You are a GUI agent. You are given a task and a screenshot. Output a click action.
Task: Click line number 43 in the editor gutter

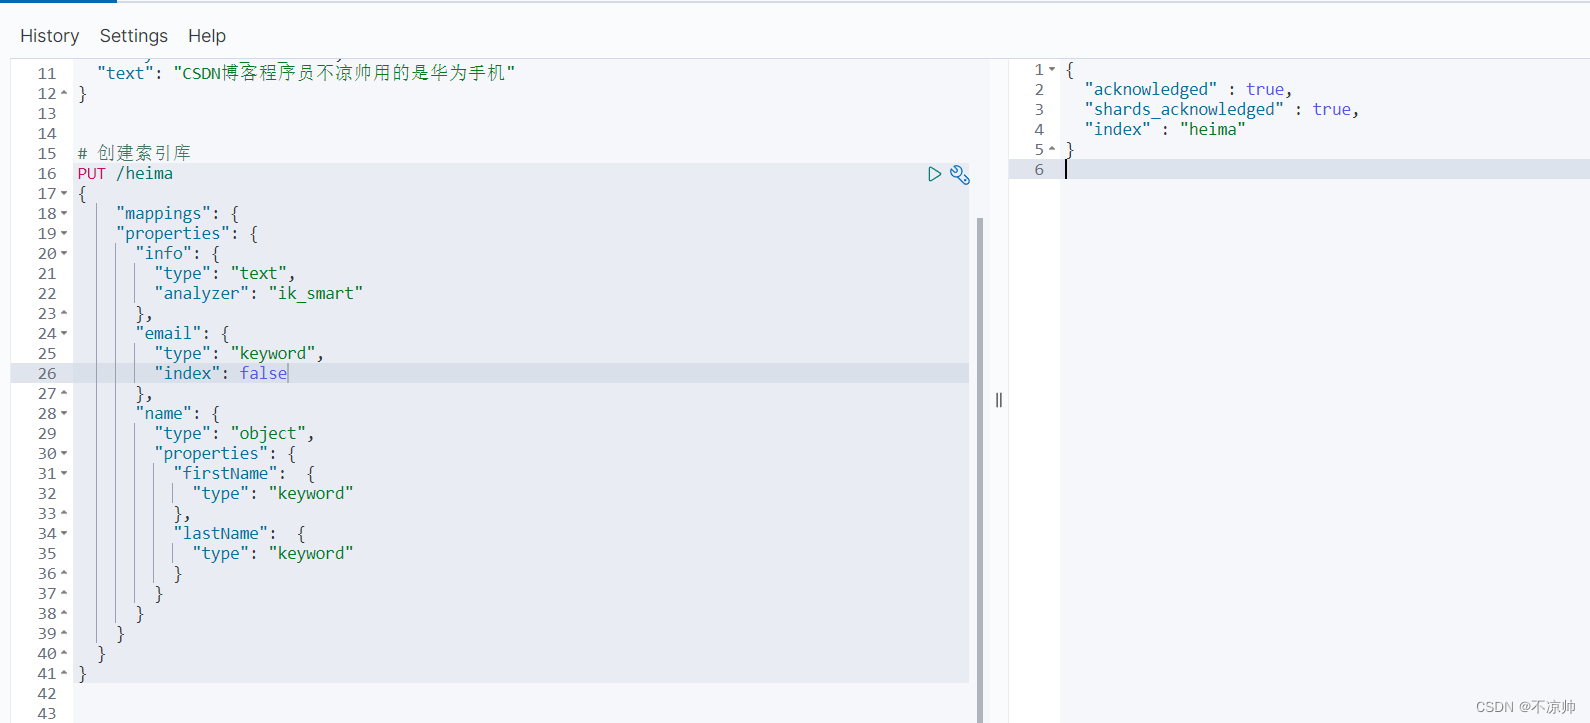(x=47, y=713)
